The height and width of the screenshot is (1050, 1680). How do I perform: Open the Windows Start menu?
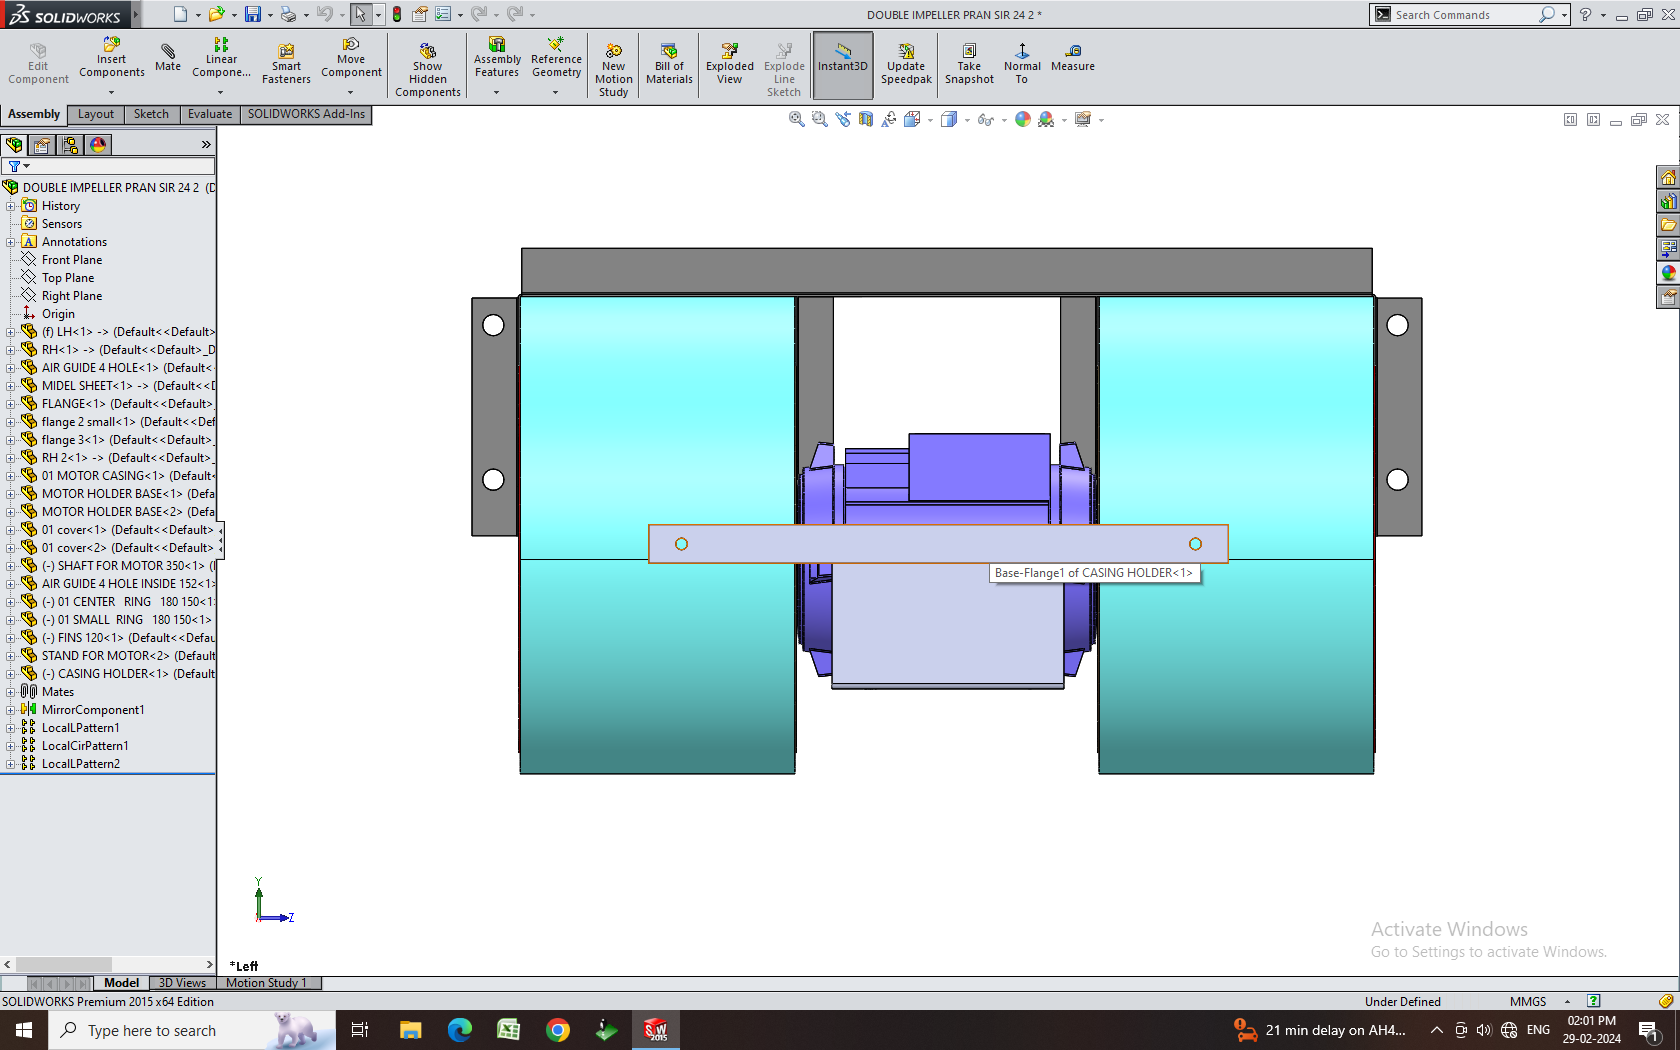(x=24, y=1030)
